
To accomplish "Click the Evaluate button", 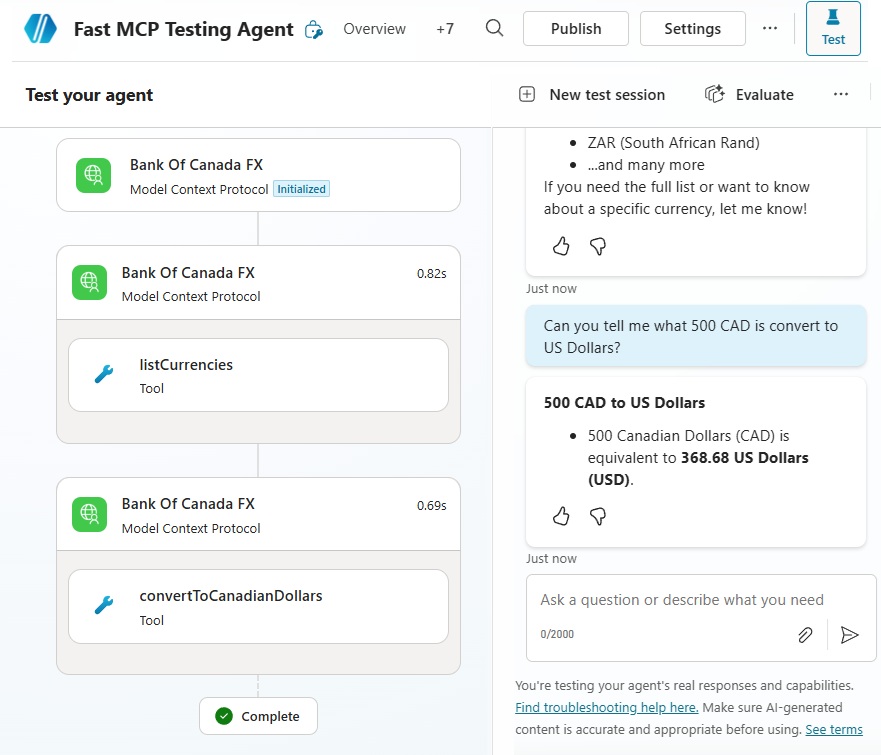I will click(749, 94).
